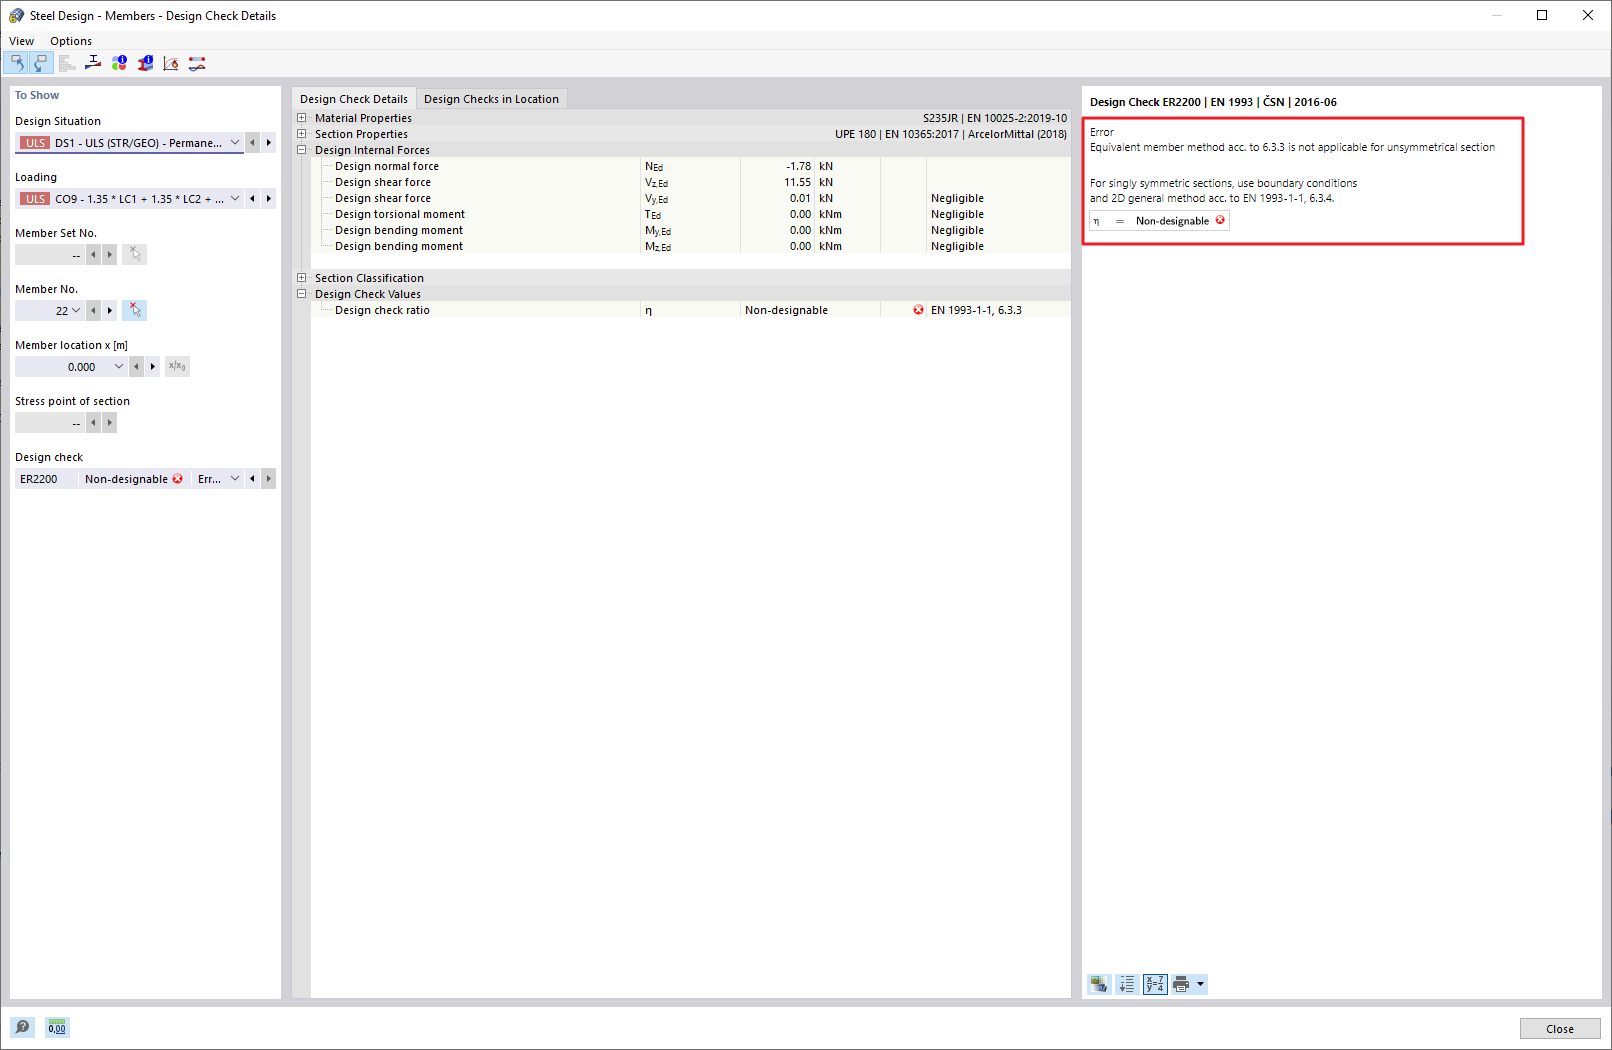Click the magnifier search icon in the status bar

22,1027
